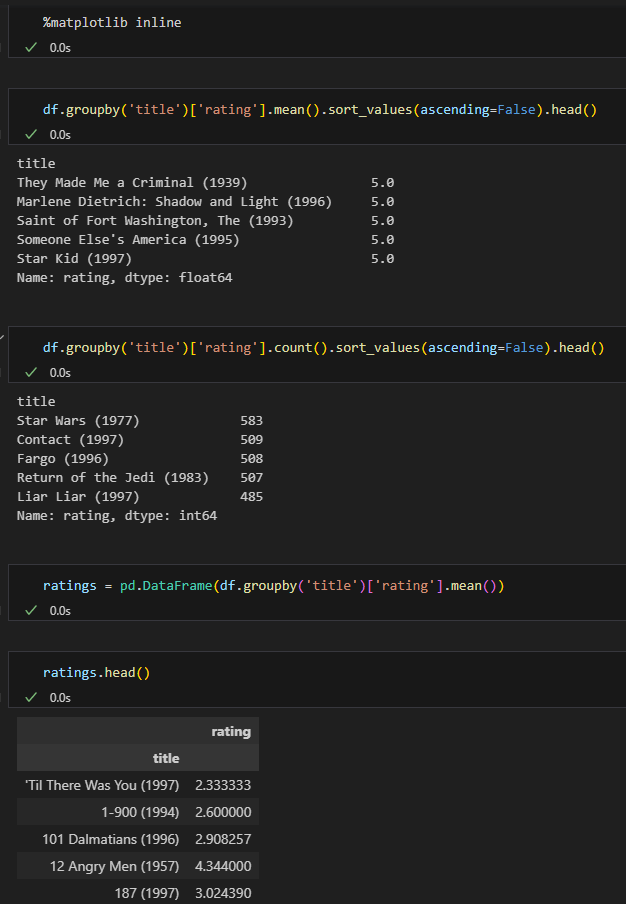Image resolution: width=626 pixels, height=904 pixels.
Task: Select 'Star Kid (1997)' output row
Action: [x=205, y=259]
